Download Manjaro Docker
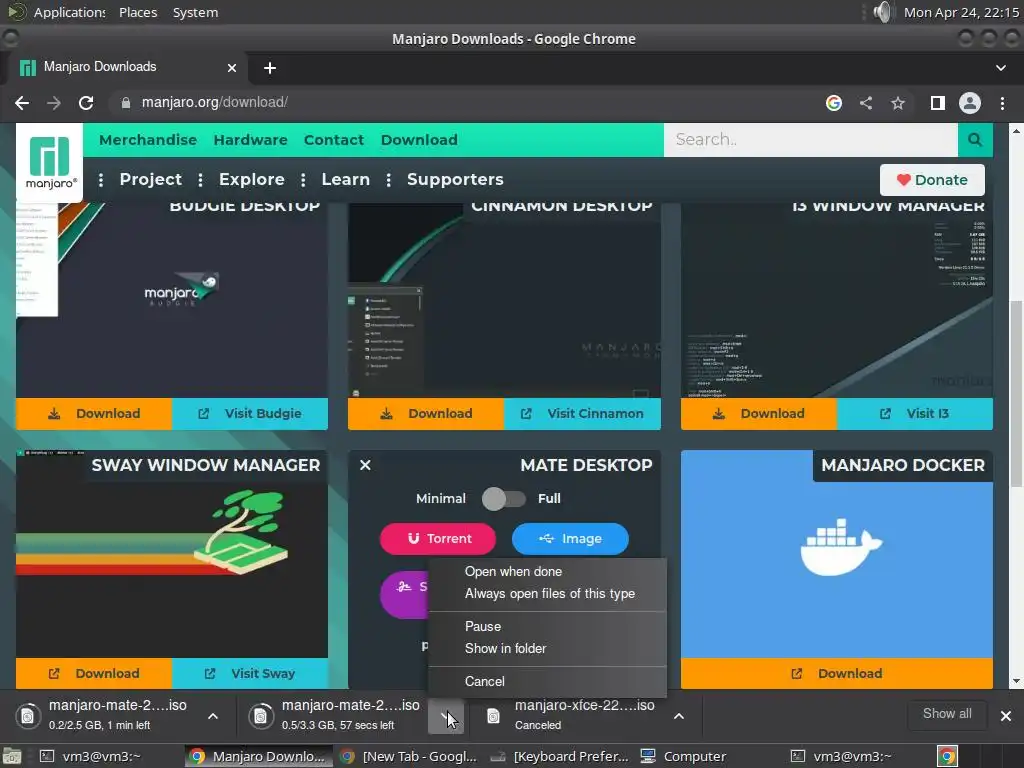 837,673
